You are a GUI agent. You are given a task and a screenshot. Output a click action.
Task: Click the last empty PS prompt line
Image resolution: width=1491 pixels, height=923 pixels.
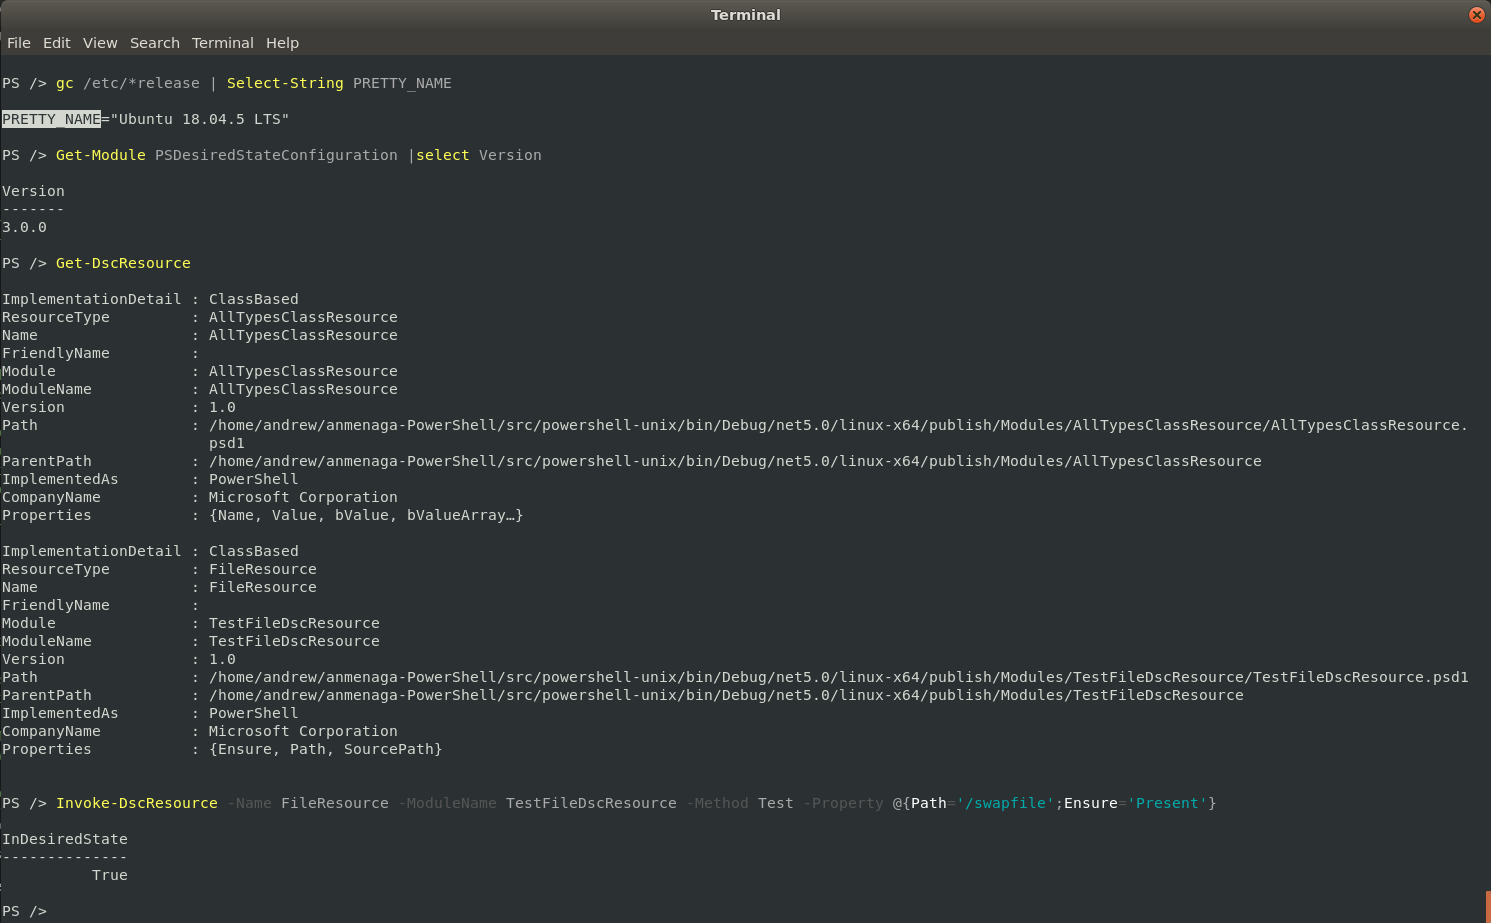[x=25, y=911]
